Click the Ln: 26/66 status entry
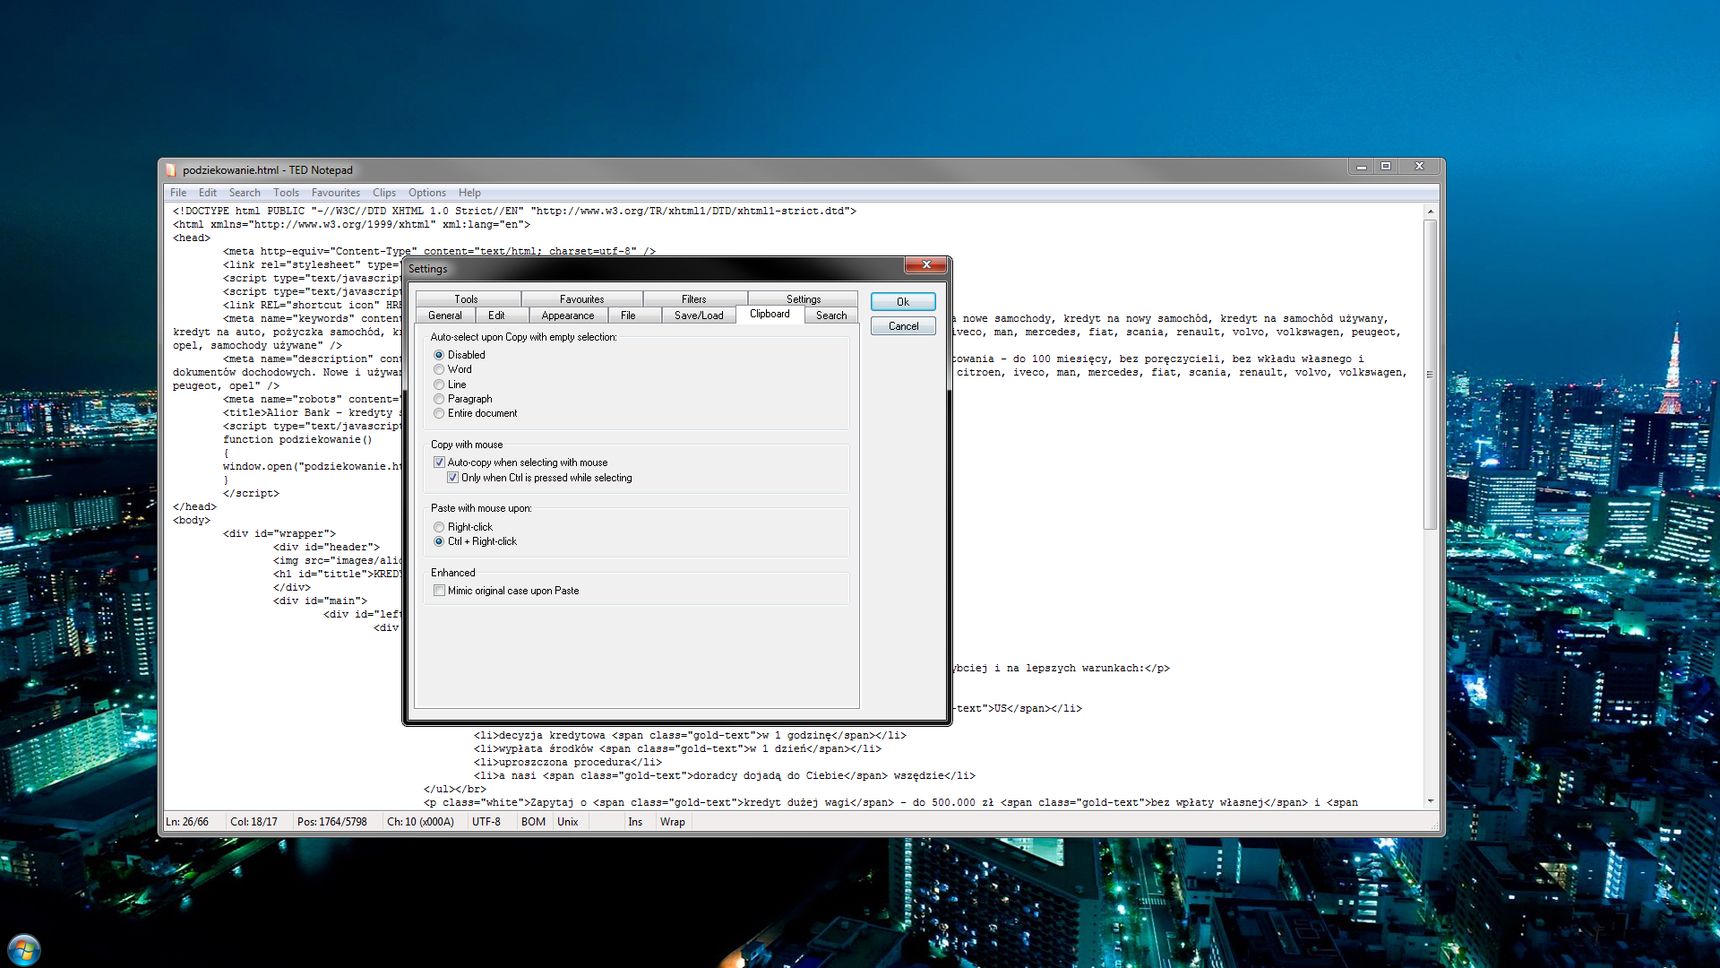Viewport: 1720px width, 968px height. [187, 822]
